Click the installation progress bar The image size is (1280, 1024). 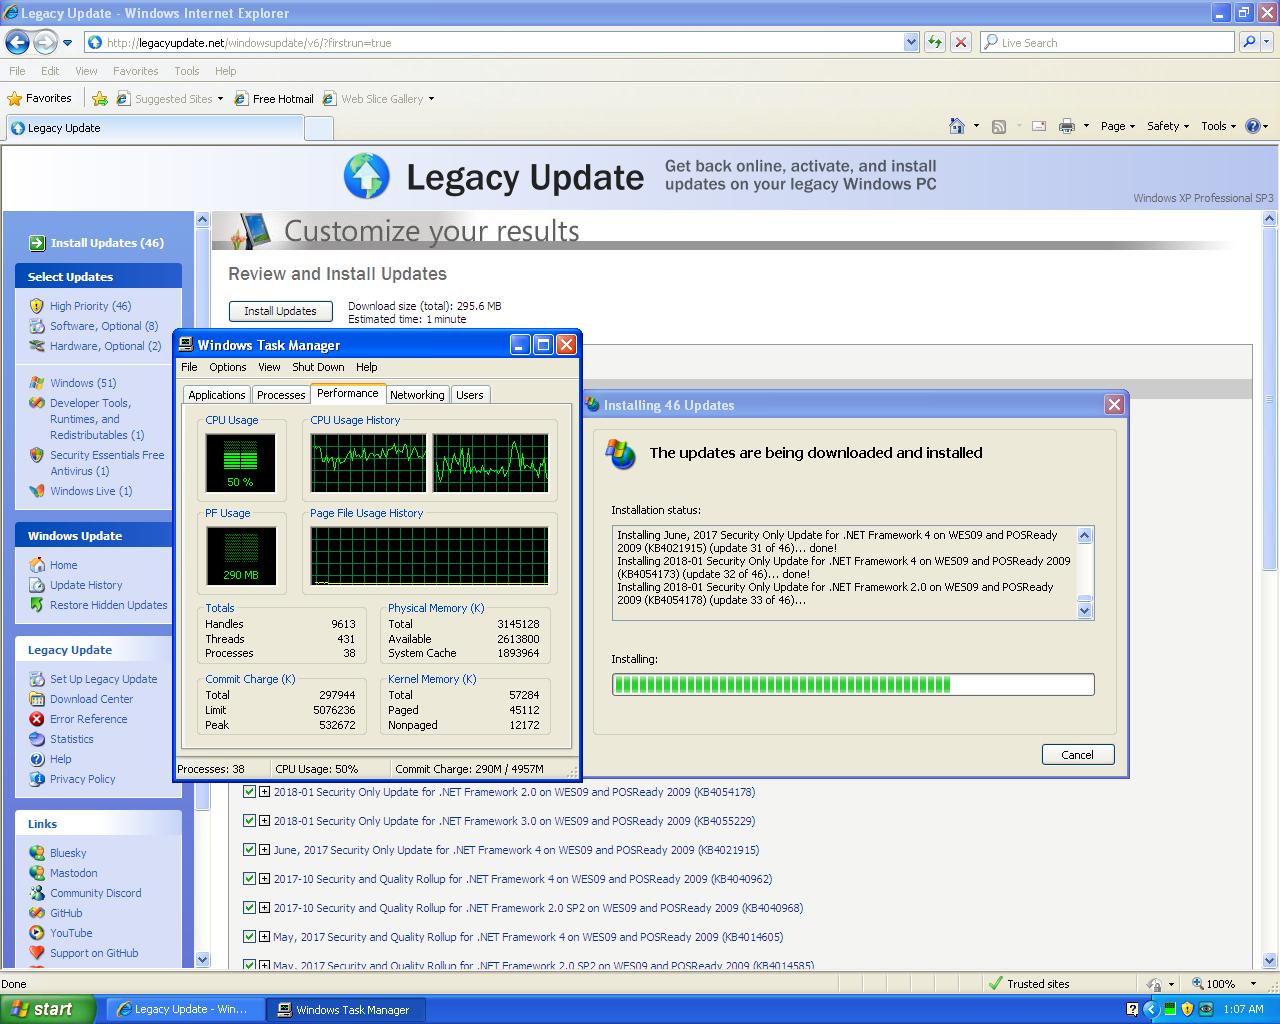coord(853,685)
